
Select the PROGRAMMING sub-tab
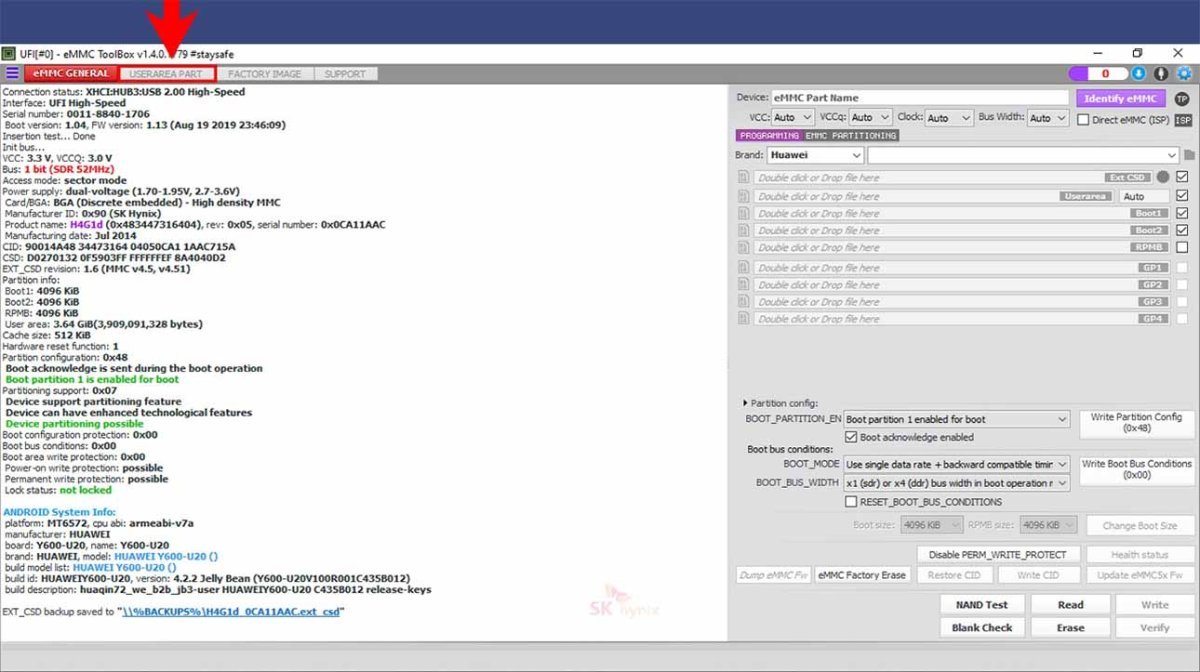(x=769, y=136)
